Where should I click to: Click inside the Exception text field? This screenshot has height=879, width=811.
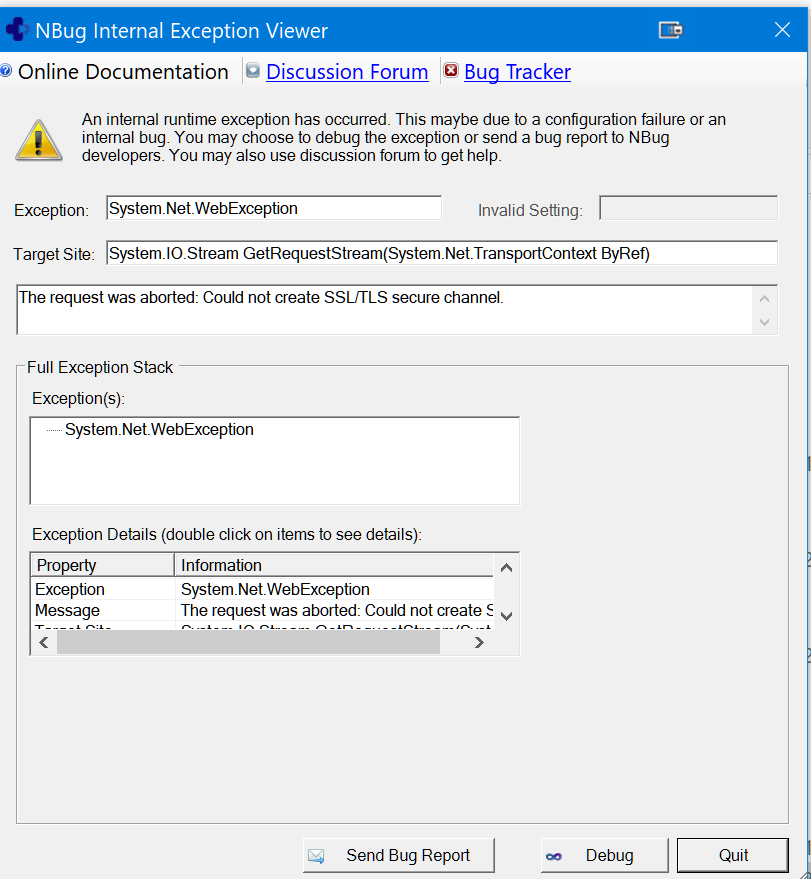pyautogui.click(x=273, y=208)
